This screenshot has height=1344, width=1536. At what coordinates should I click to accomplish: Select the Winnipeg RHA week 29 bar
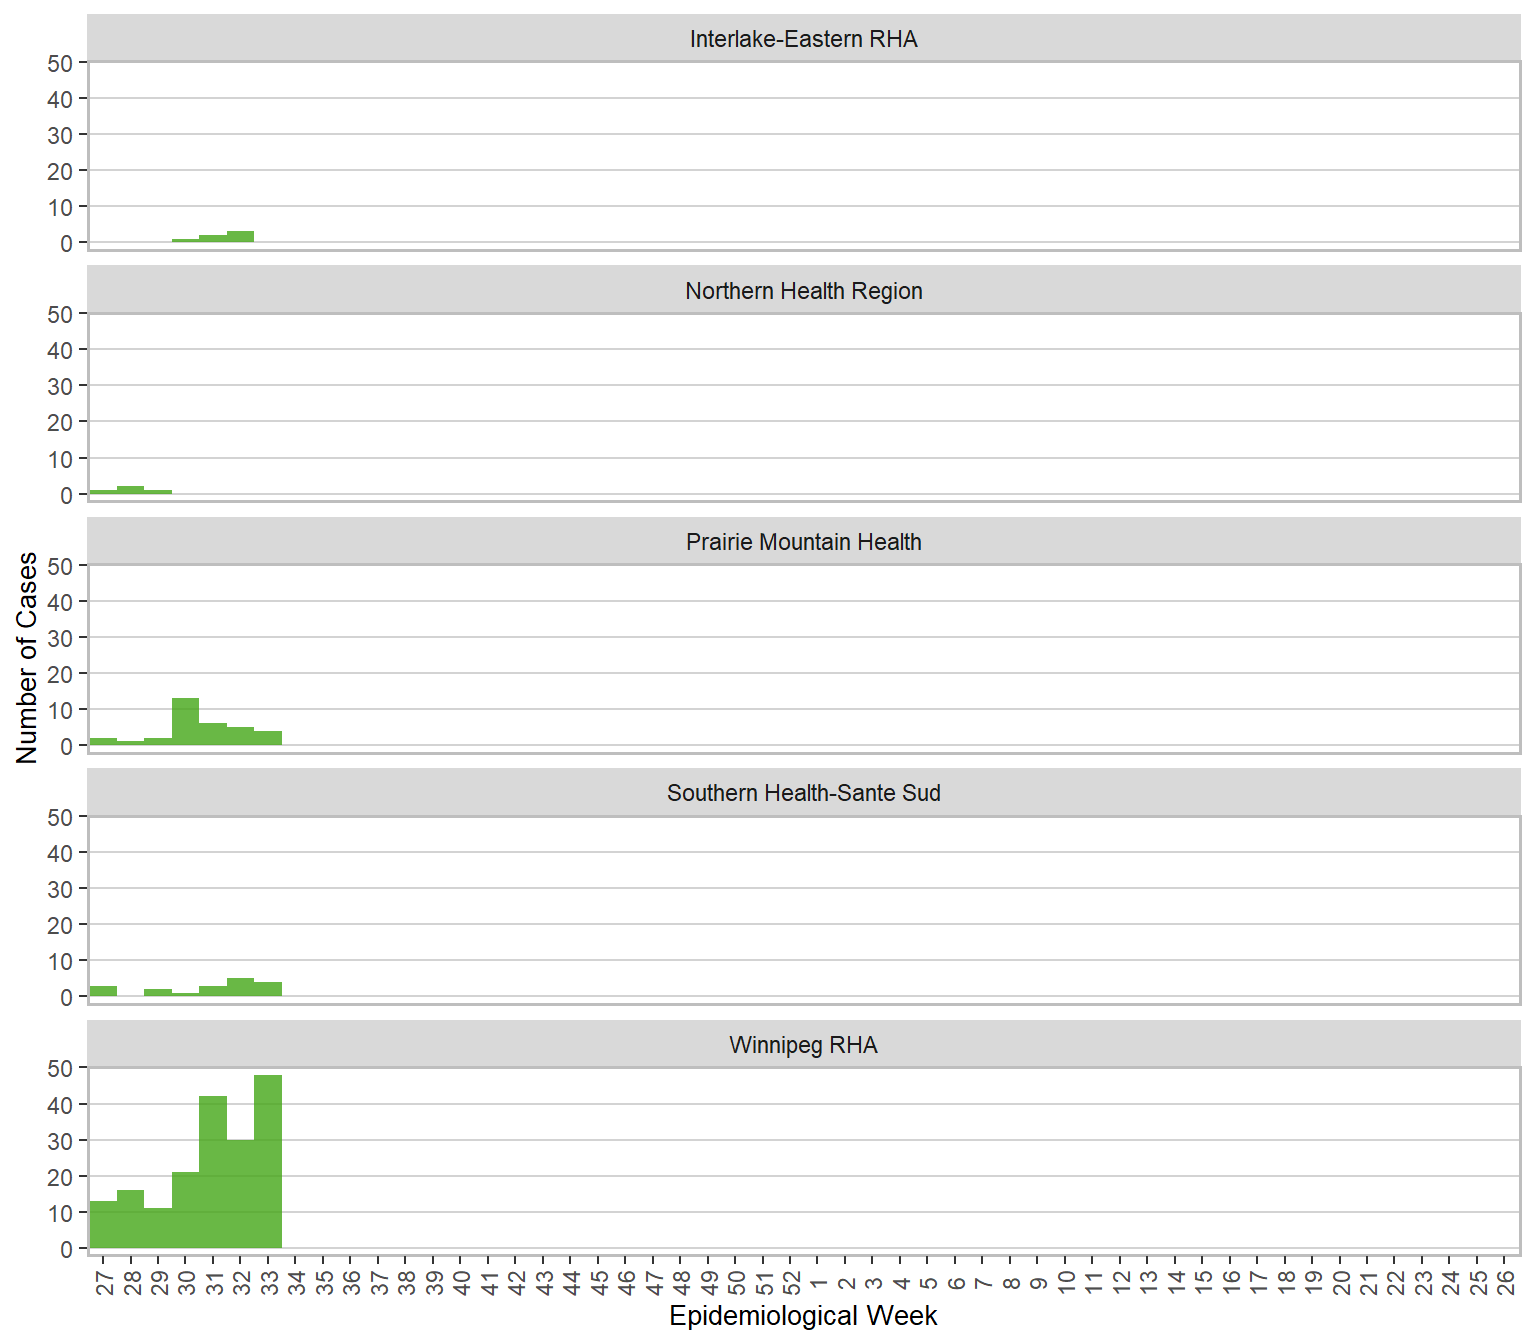pyautogui.click(x=158, y=1229)
